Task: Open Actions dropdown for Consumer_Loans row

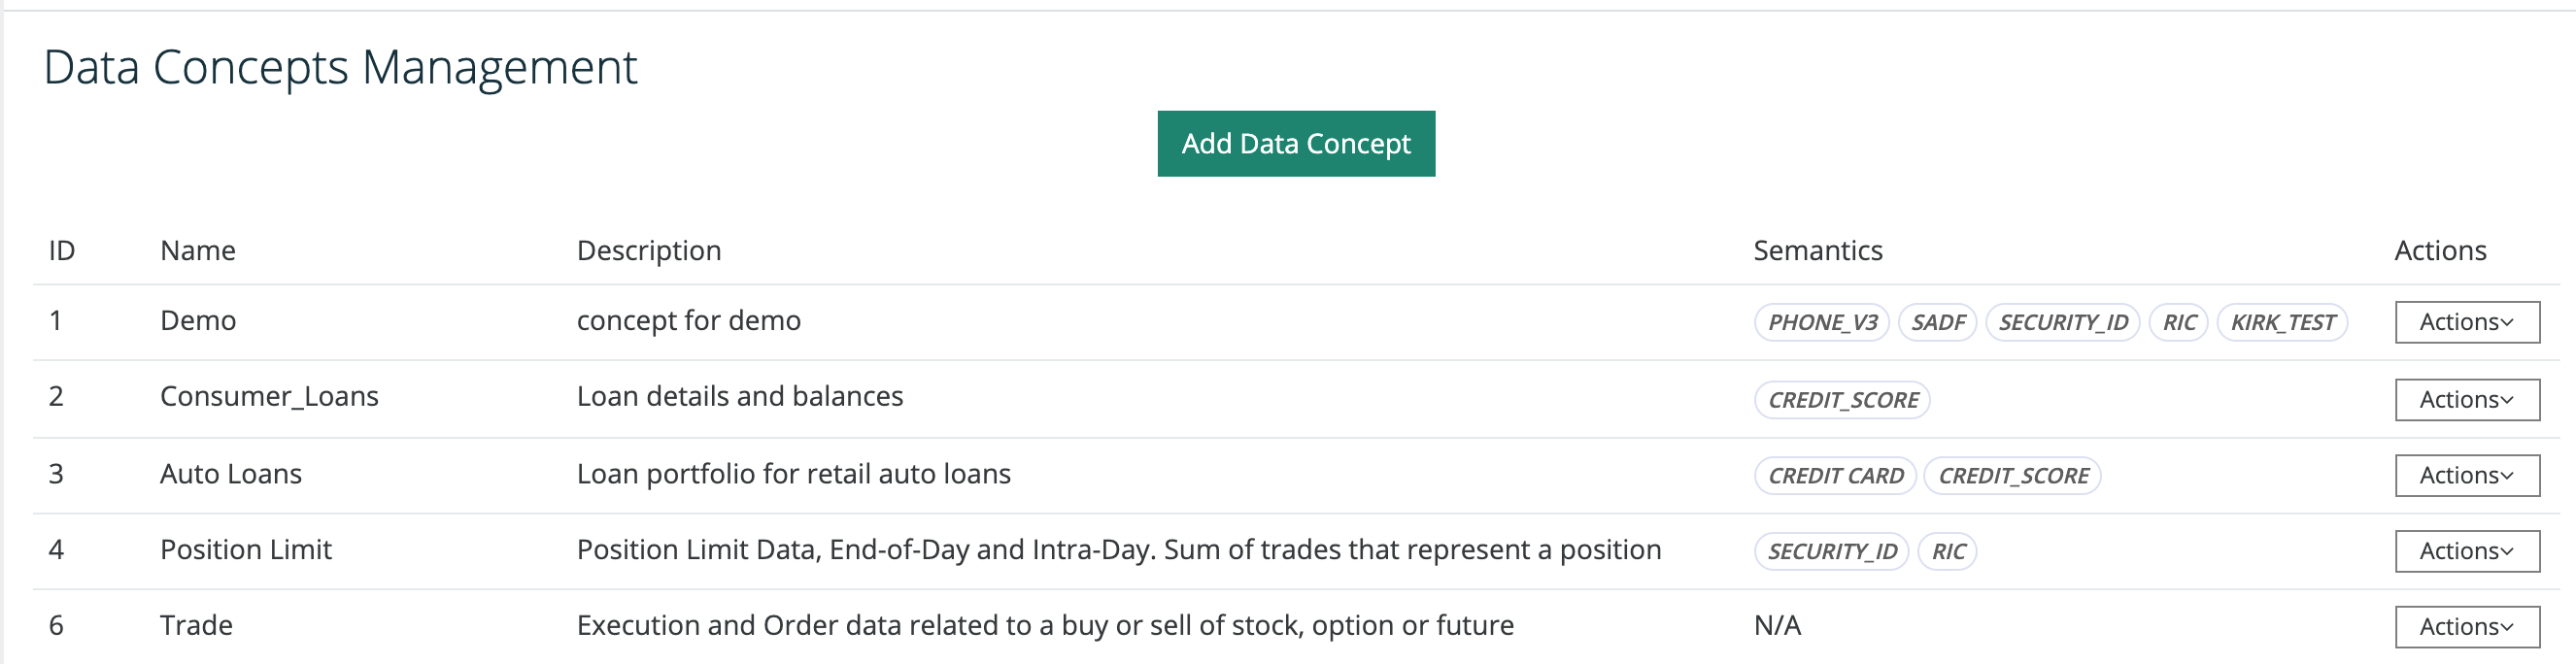Action: pyautogui.click(x=2466, y=400)
